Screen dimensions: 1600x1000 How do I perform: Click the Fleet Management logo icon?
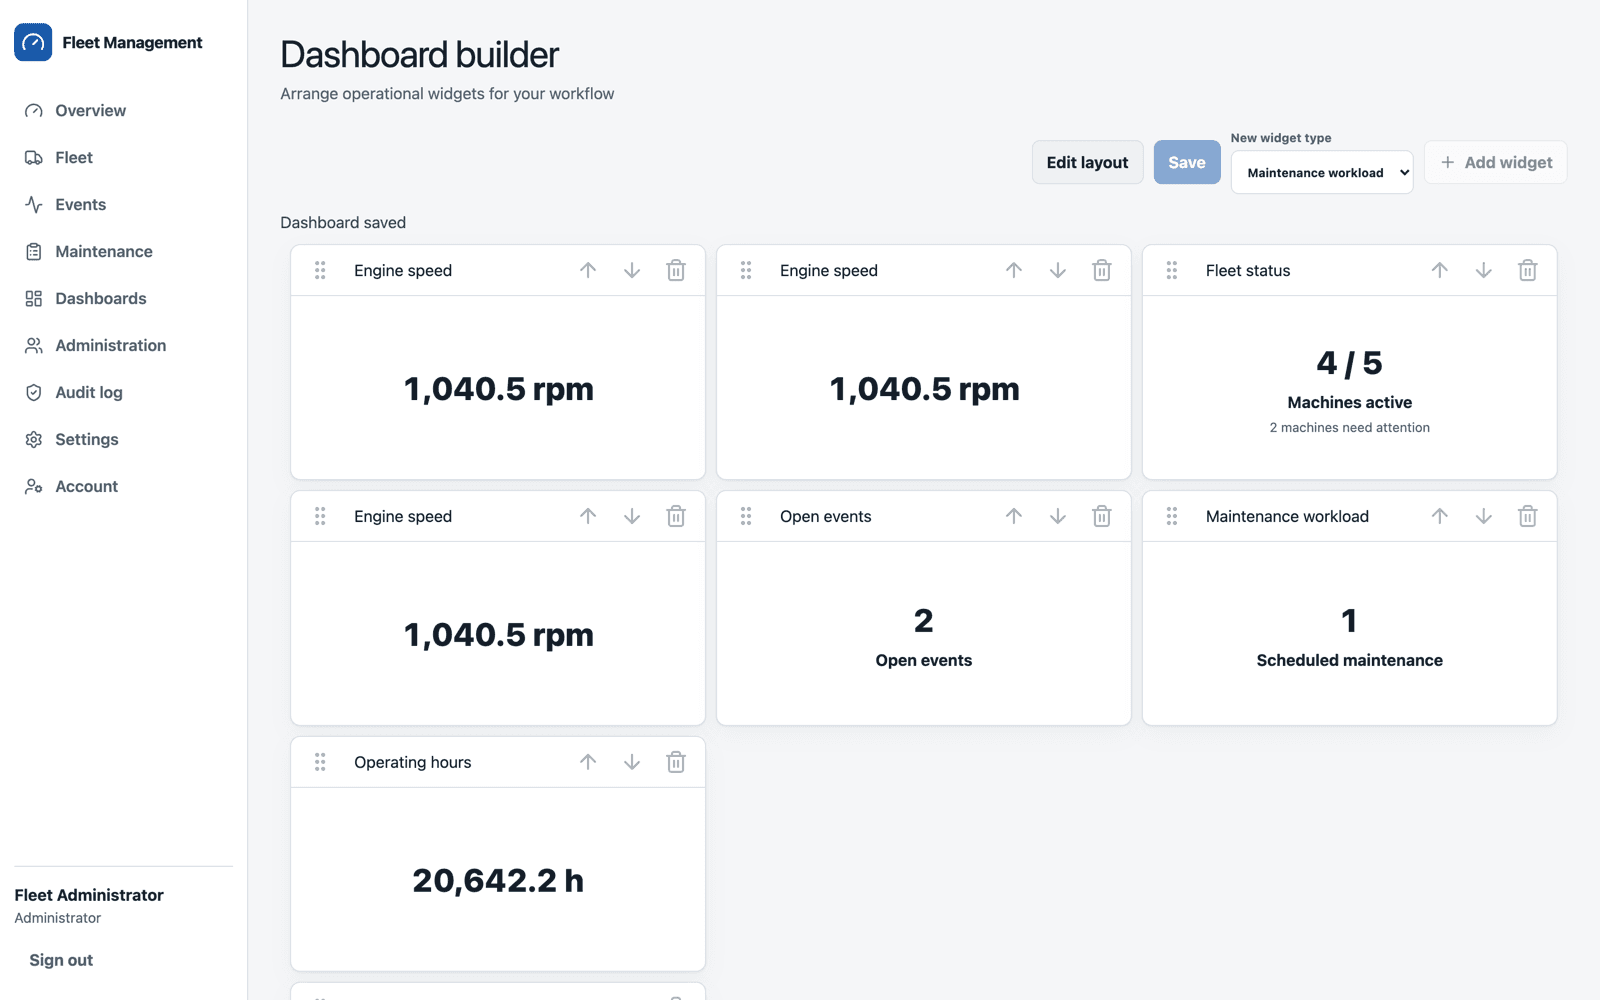(x=33, y=43)
